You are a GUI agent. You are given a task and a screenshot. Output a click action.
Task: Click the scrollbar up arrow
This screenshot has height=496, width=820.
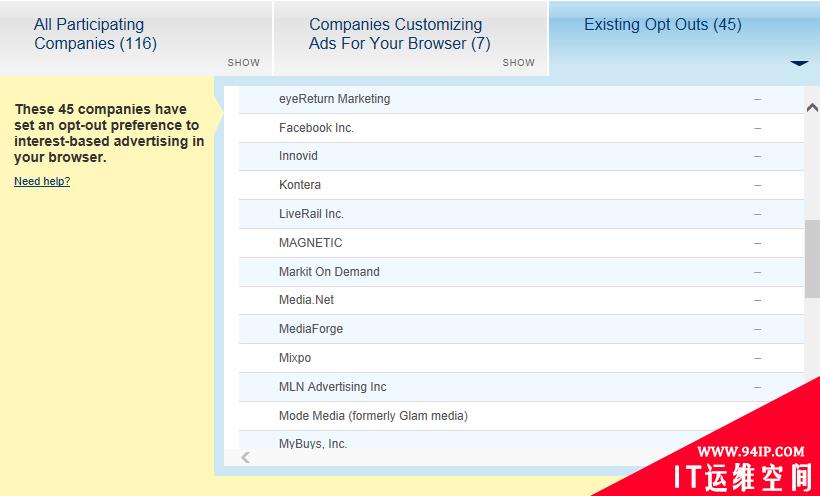point(812,107)
